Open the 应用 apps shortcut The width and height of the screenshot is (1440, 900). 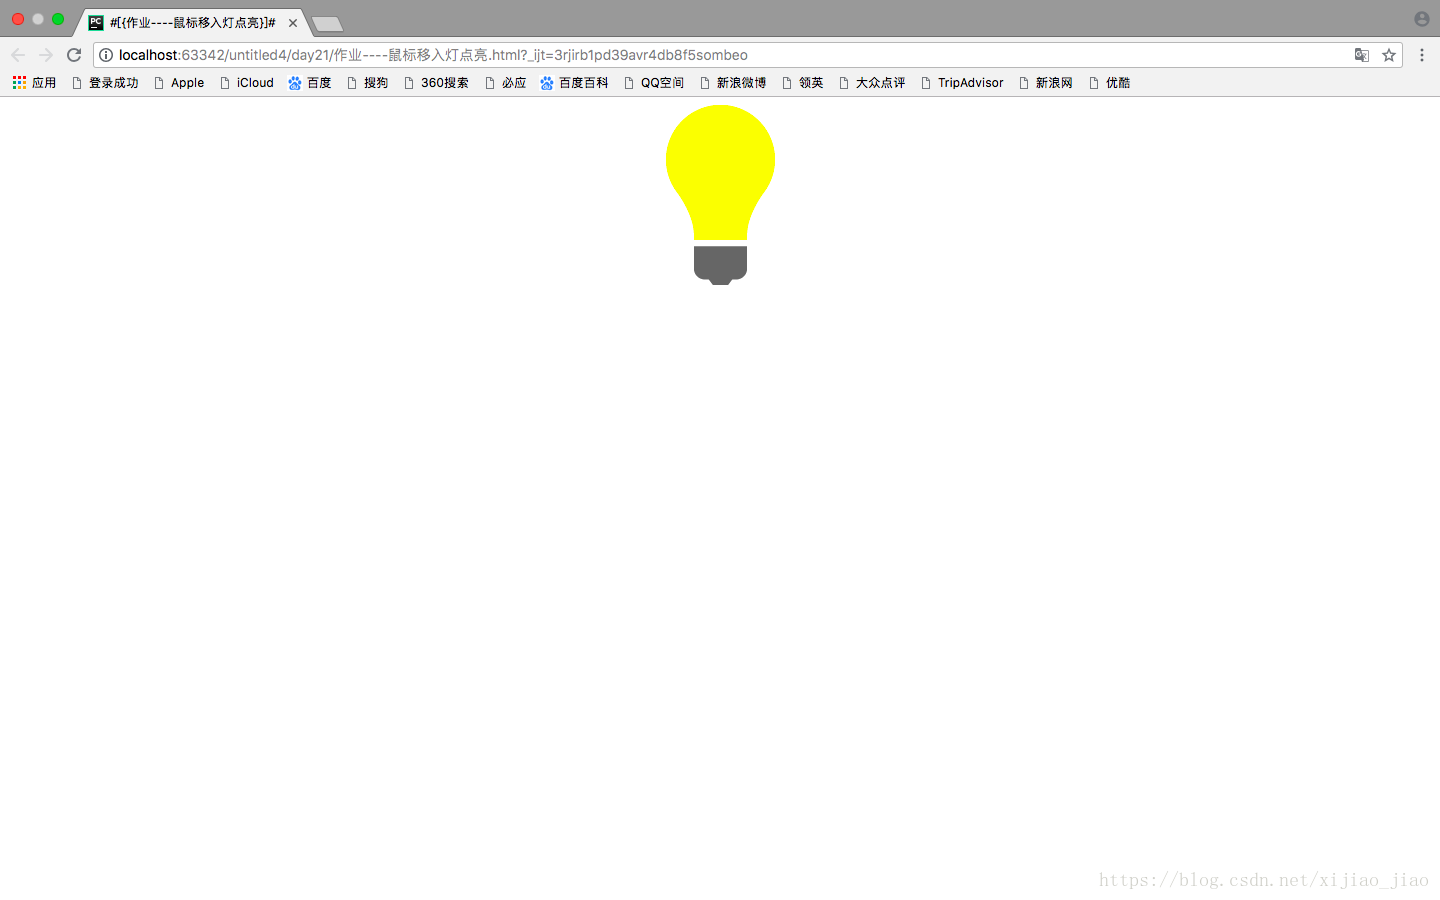point(34,83)
